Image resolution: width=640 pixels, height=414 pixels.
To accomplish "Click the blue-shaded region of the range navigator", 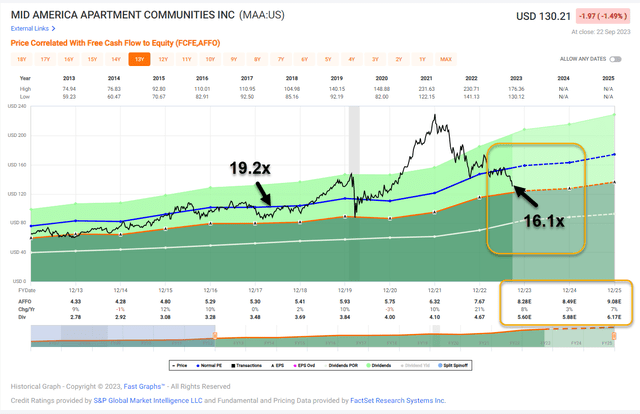I will pyautogui.click(x=123, y=336).
